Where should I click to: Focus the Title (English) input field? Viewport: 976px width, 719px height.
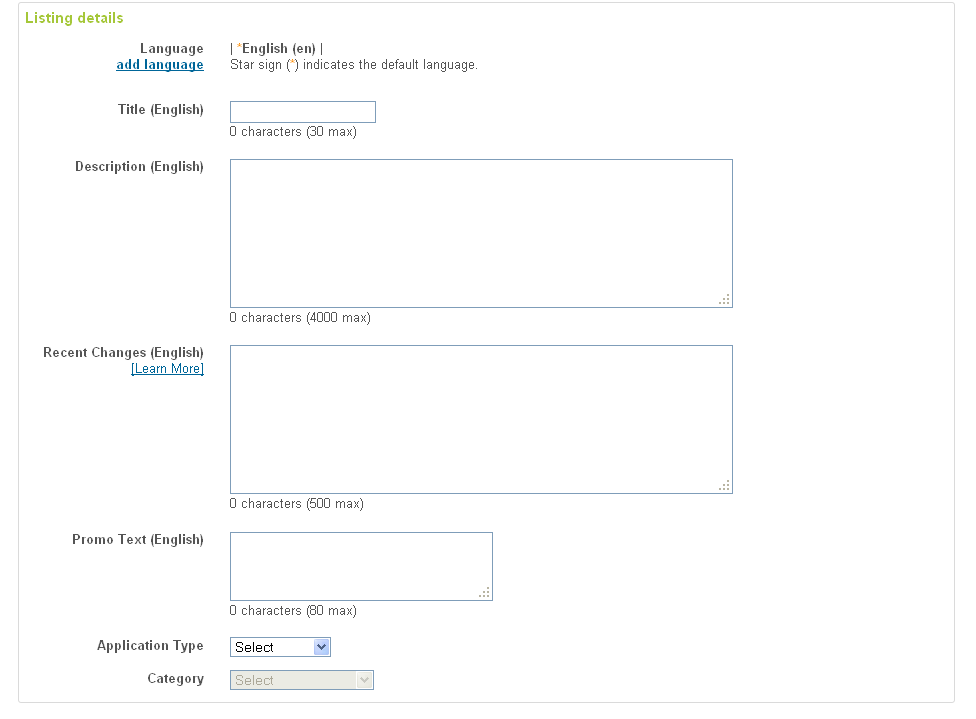303,112
